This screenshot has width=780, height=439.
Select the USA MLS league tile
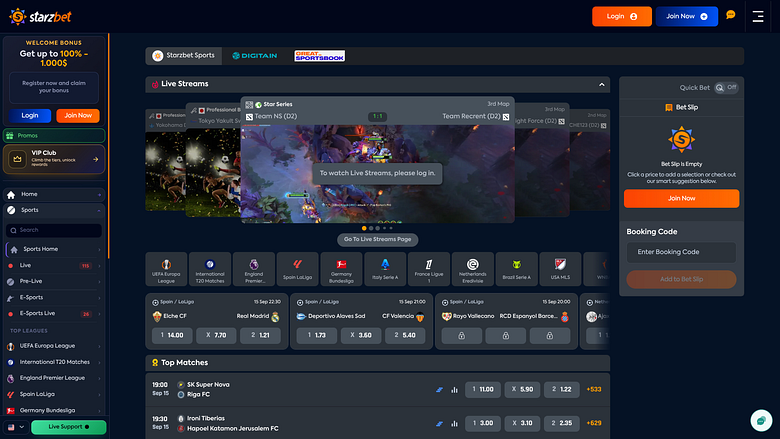(x=560, y=269)
